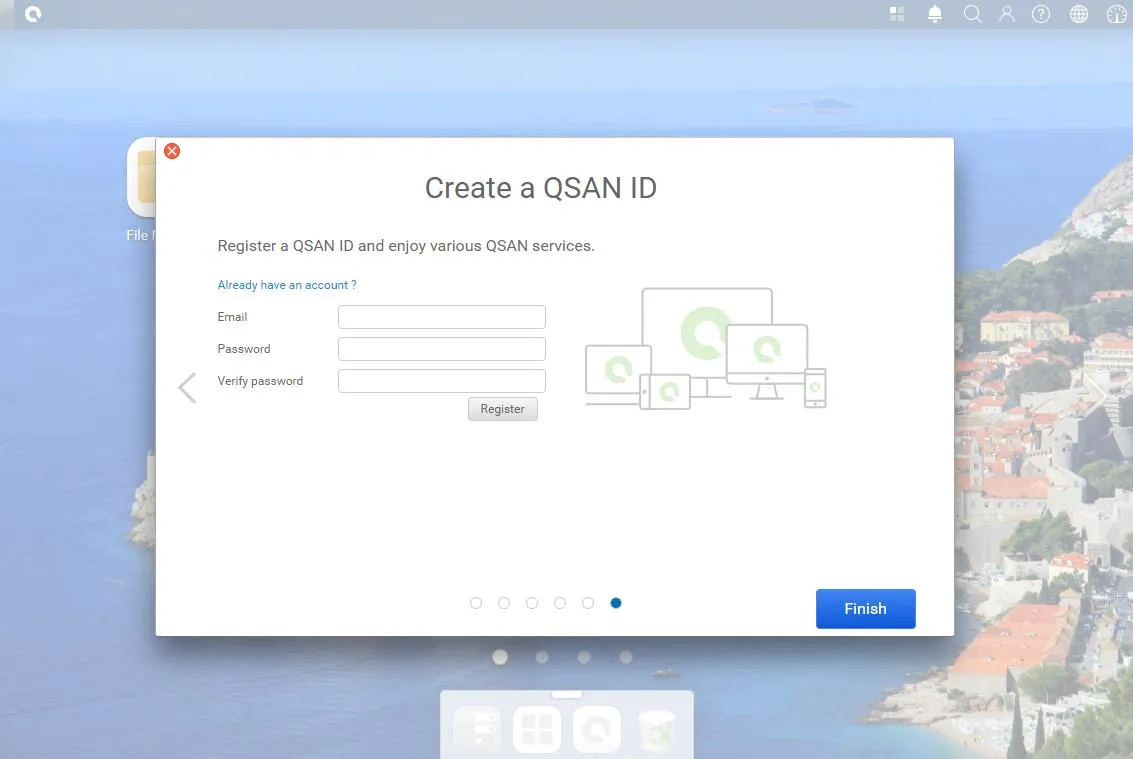Close the Create a QSAN ID dialog

click(172, 151)
